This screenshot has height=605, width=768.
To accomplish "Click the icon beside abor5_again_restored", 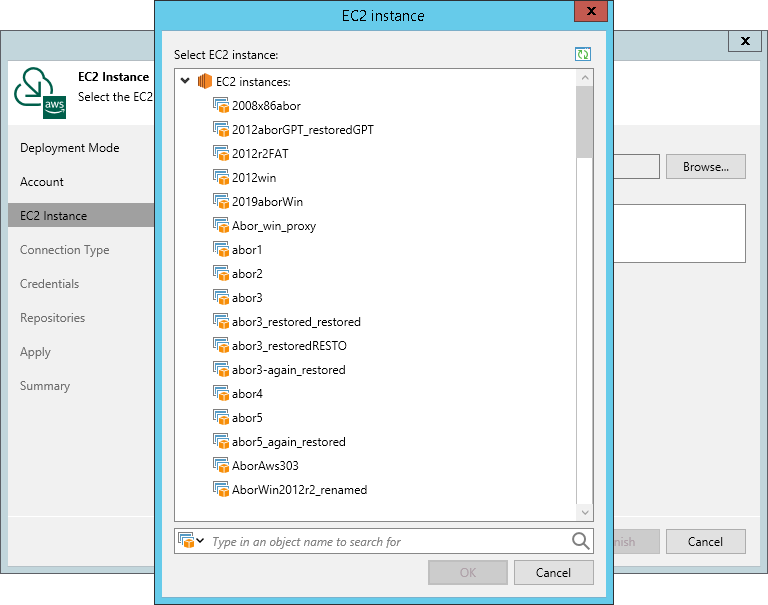I will pos(221,441).
